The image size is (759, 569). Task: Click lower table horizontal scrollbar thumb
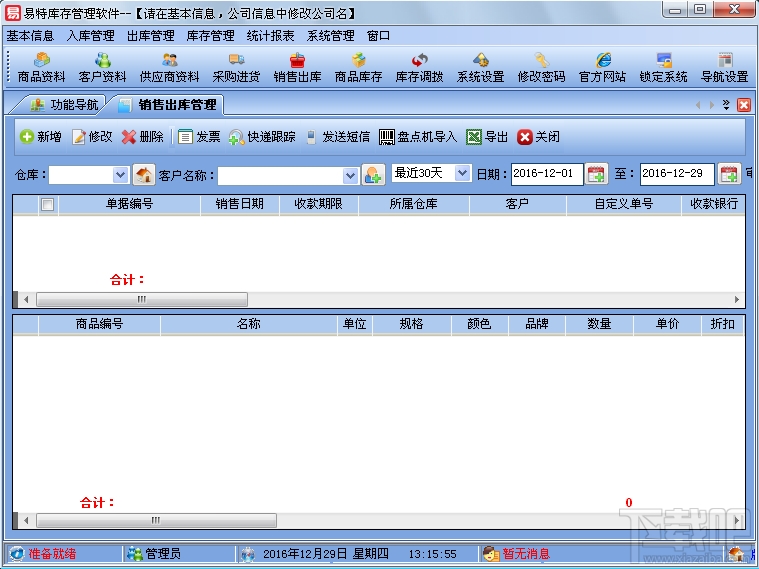pos(156,521)
